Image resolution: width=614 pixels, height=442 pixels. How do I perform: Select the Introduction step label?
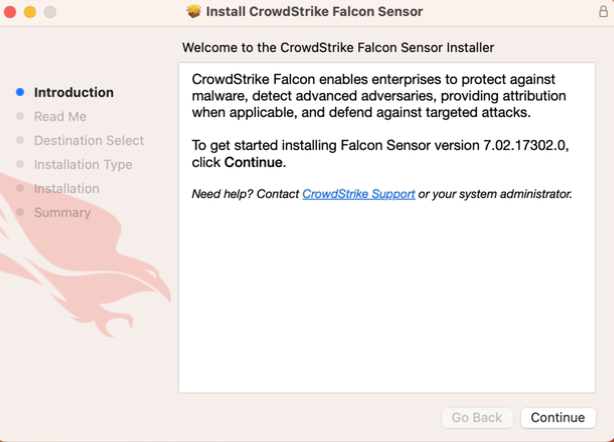pos(74,92)
